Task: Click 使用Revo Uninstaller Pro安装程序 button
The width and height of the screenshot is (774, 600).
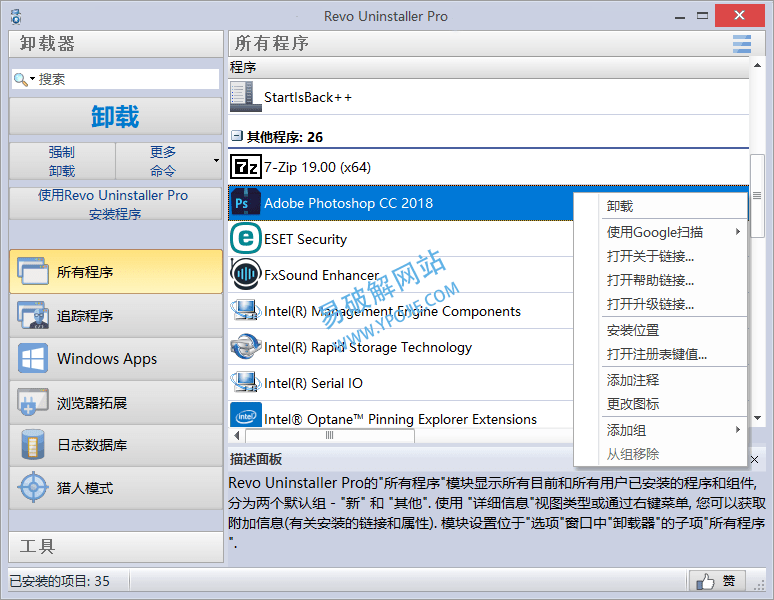Action: (116, 204)
